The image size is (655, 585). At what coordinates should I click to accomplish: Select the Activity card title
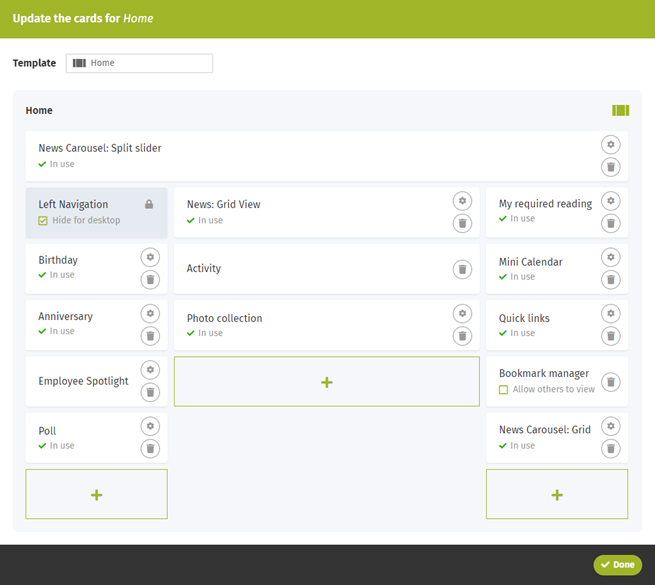coord(204,269)
